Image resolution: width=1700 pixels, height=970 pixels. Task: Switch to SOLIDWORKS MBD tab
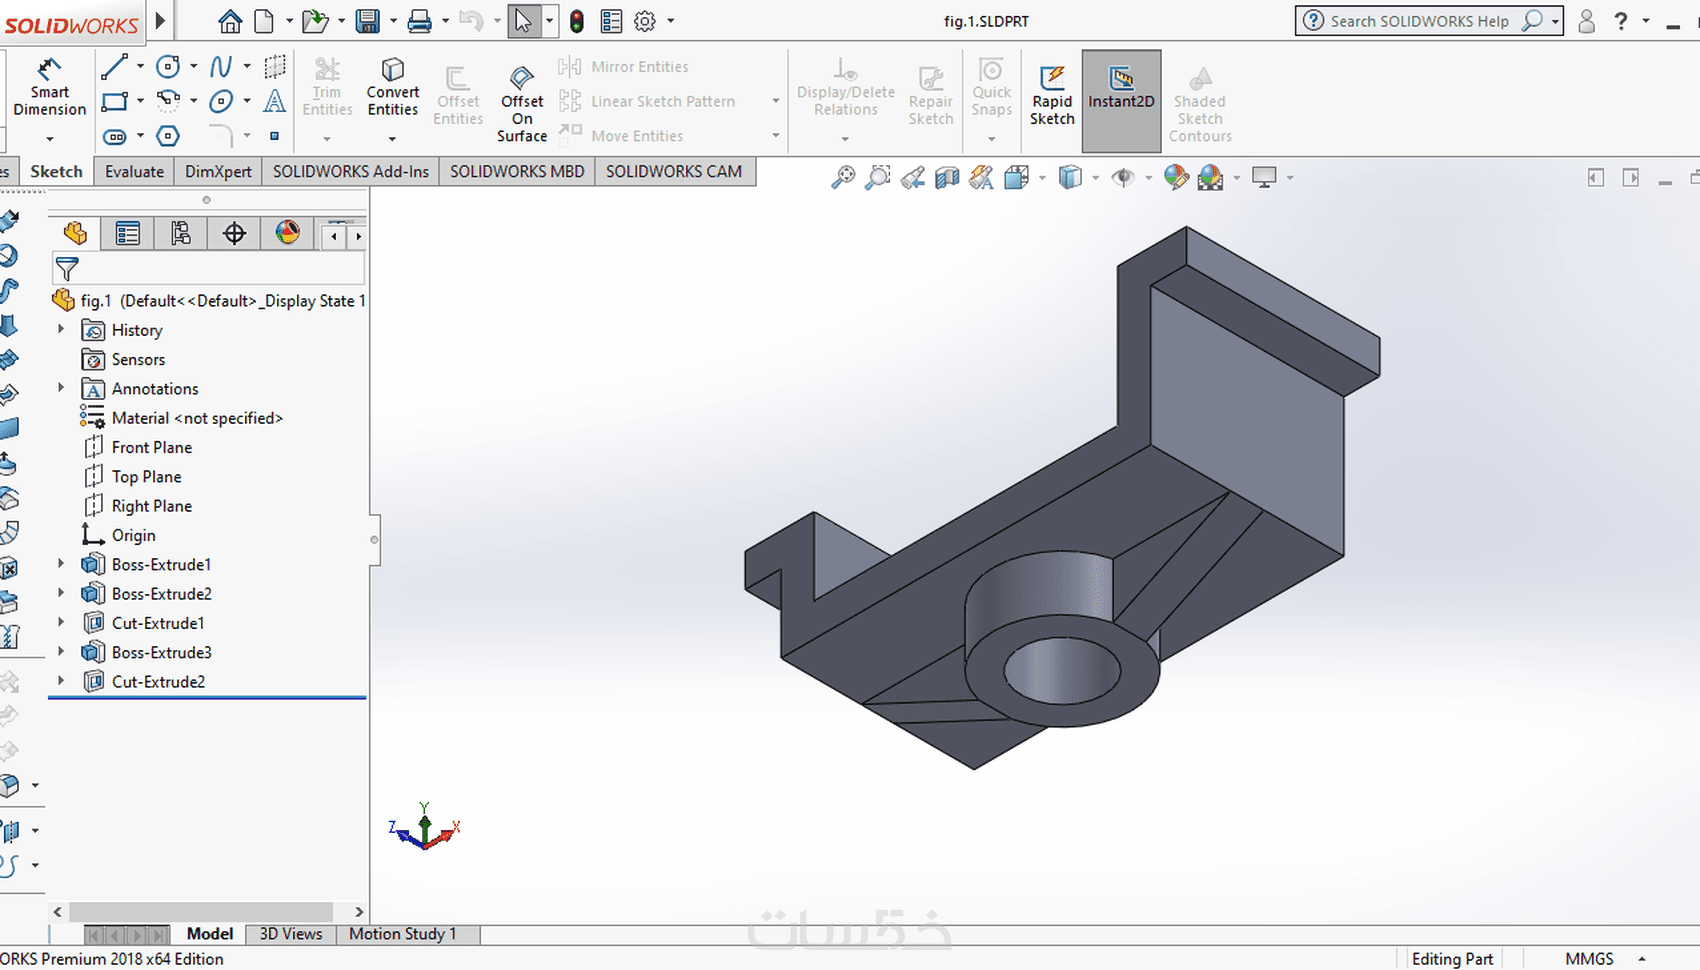(x=517, y=171)
